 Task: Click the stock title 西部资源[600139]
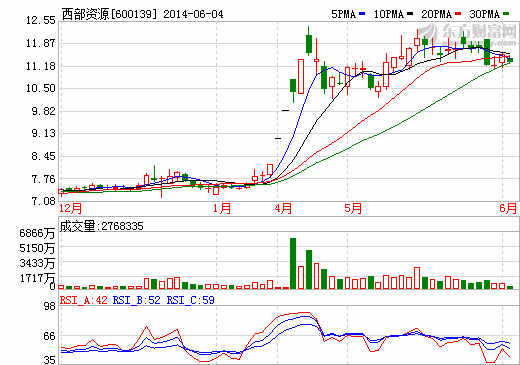click(109, 14)
